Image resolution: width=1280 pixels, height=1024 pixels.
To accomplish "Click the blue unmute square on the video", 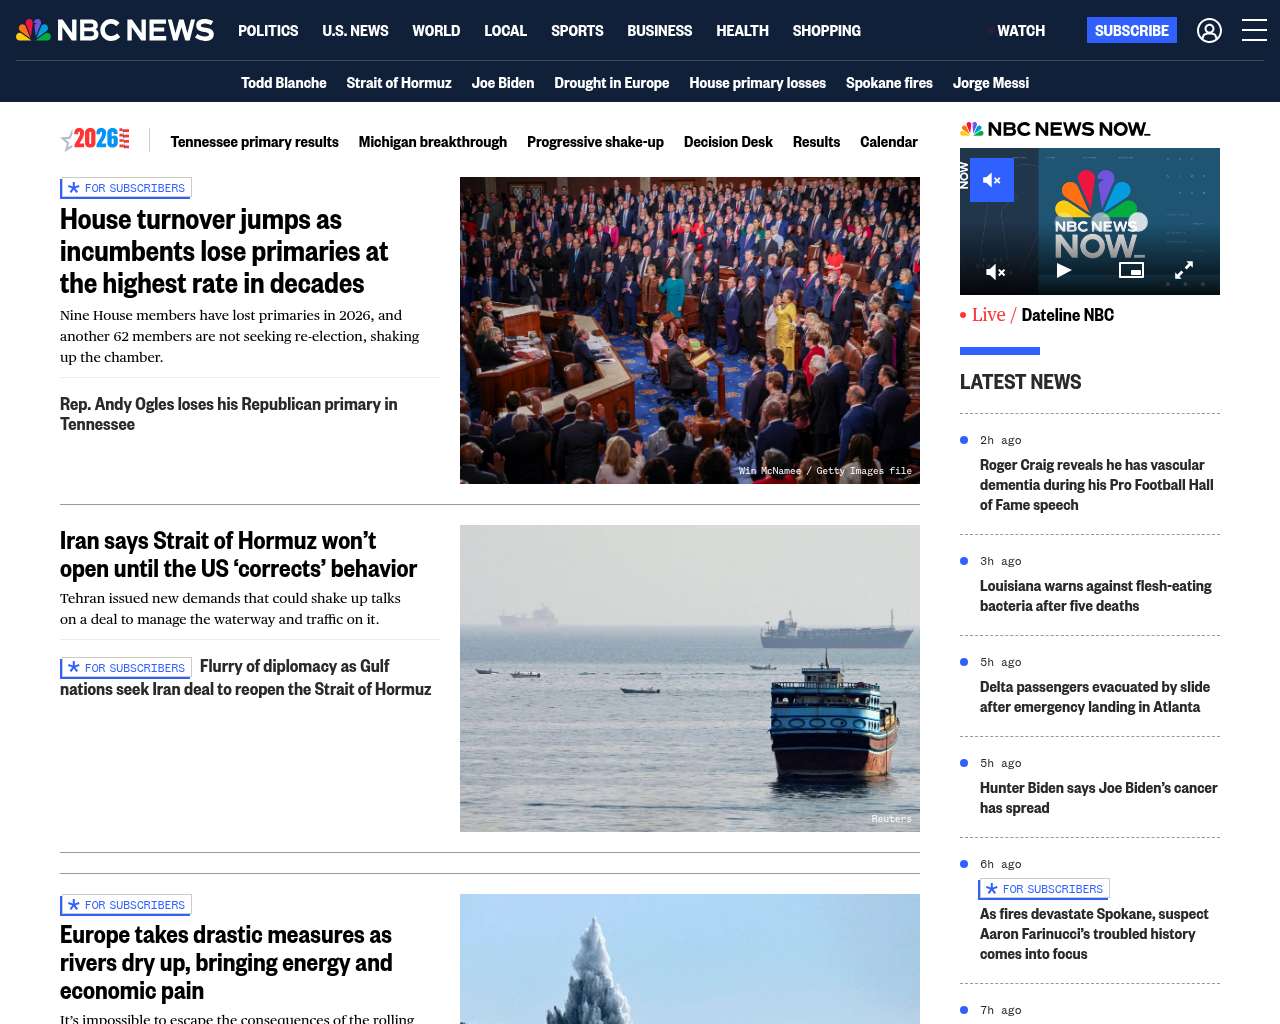I will click(x=992, y=180).
